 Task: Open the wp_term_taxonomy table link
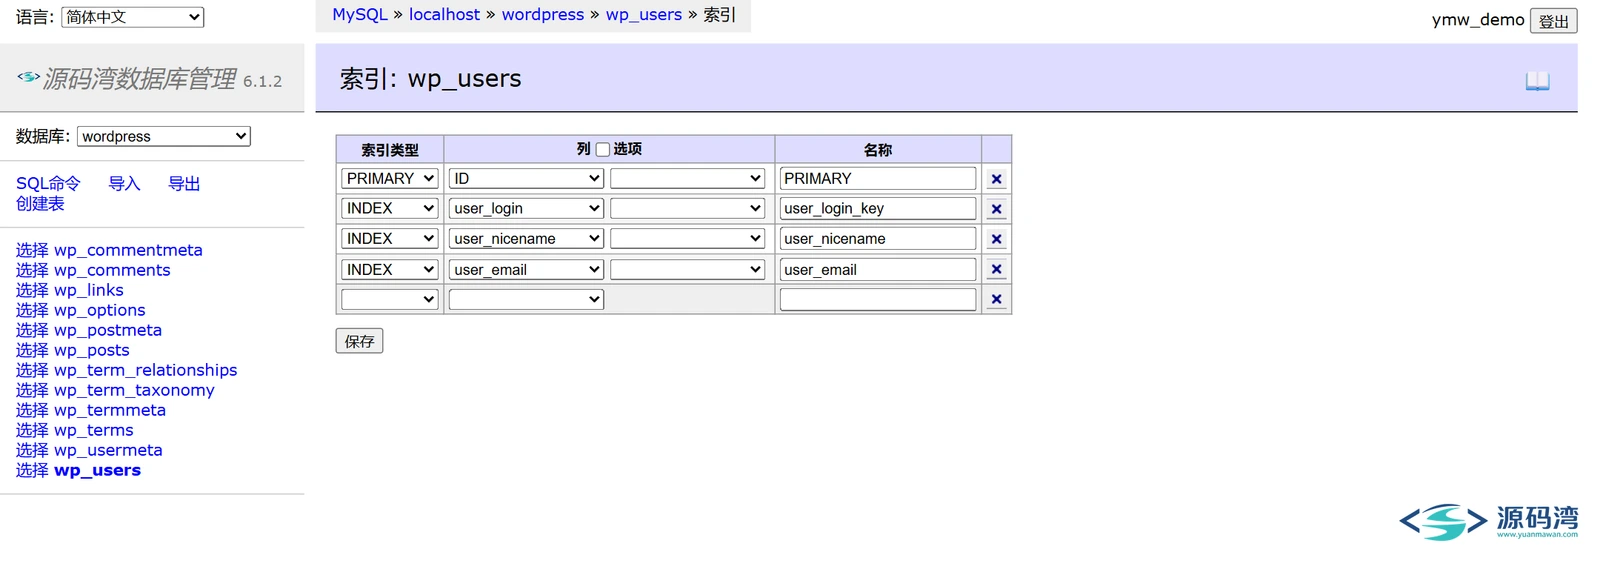pos(134,390)
